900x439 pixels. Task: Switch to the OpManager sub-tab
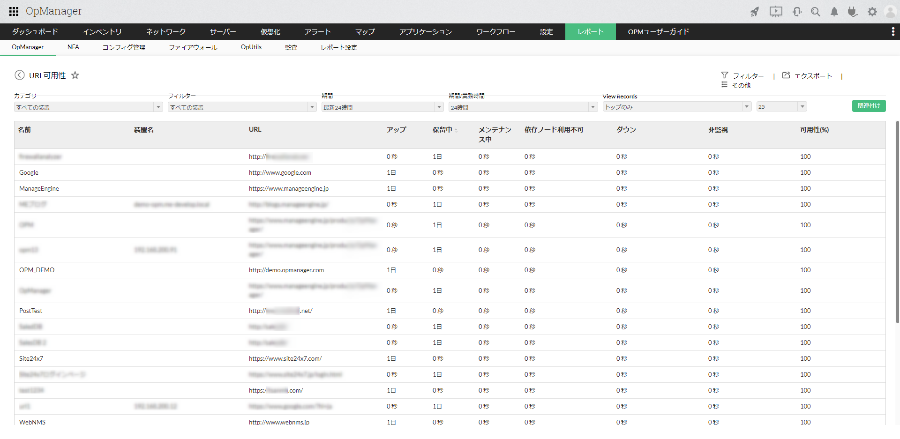pos(28,48)
